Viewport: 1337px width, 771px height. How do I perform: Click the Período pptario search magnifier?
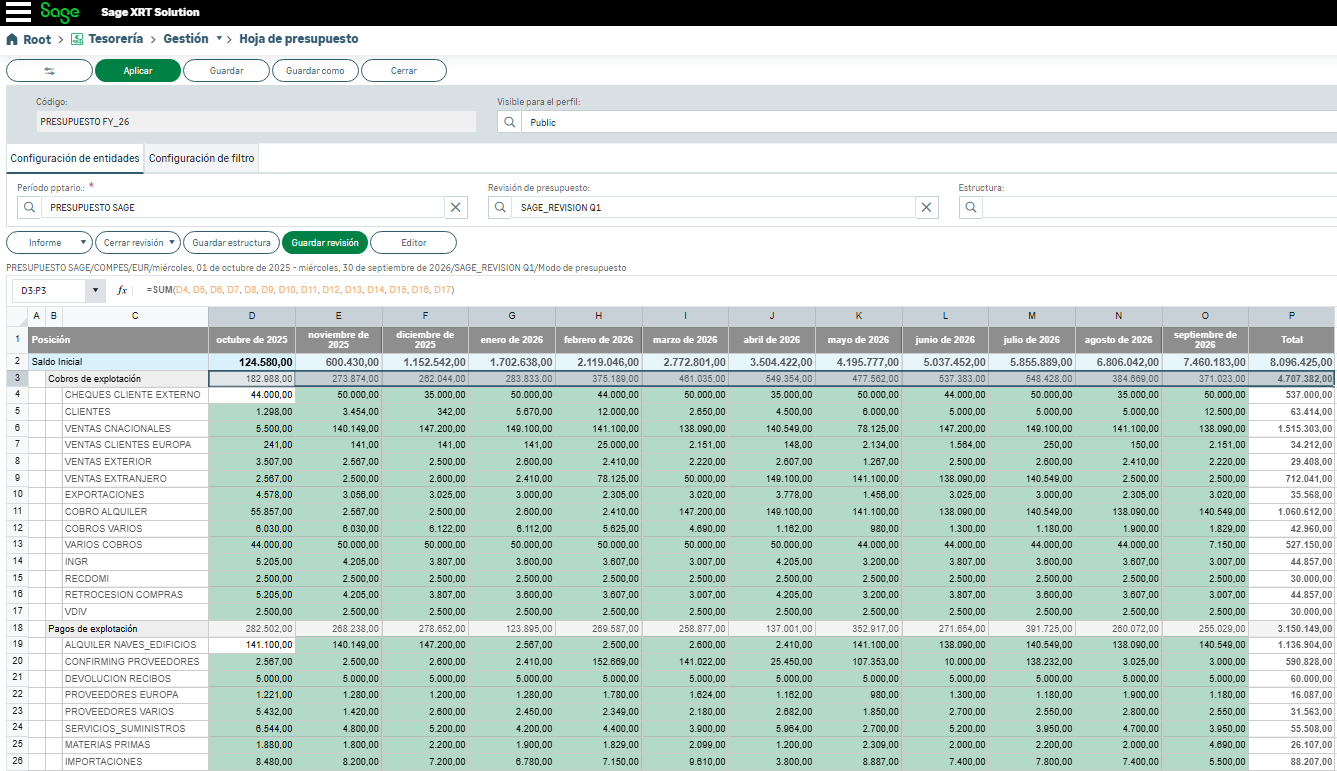(30, 207)
